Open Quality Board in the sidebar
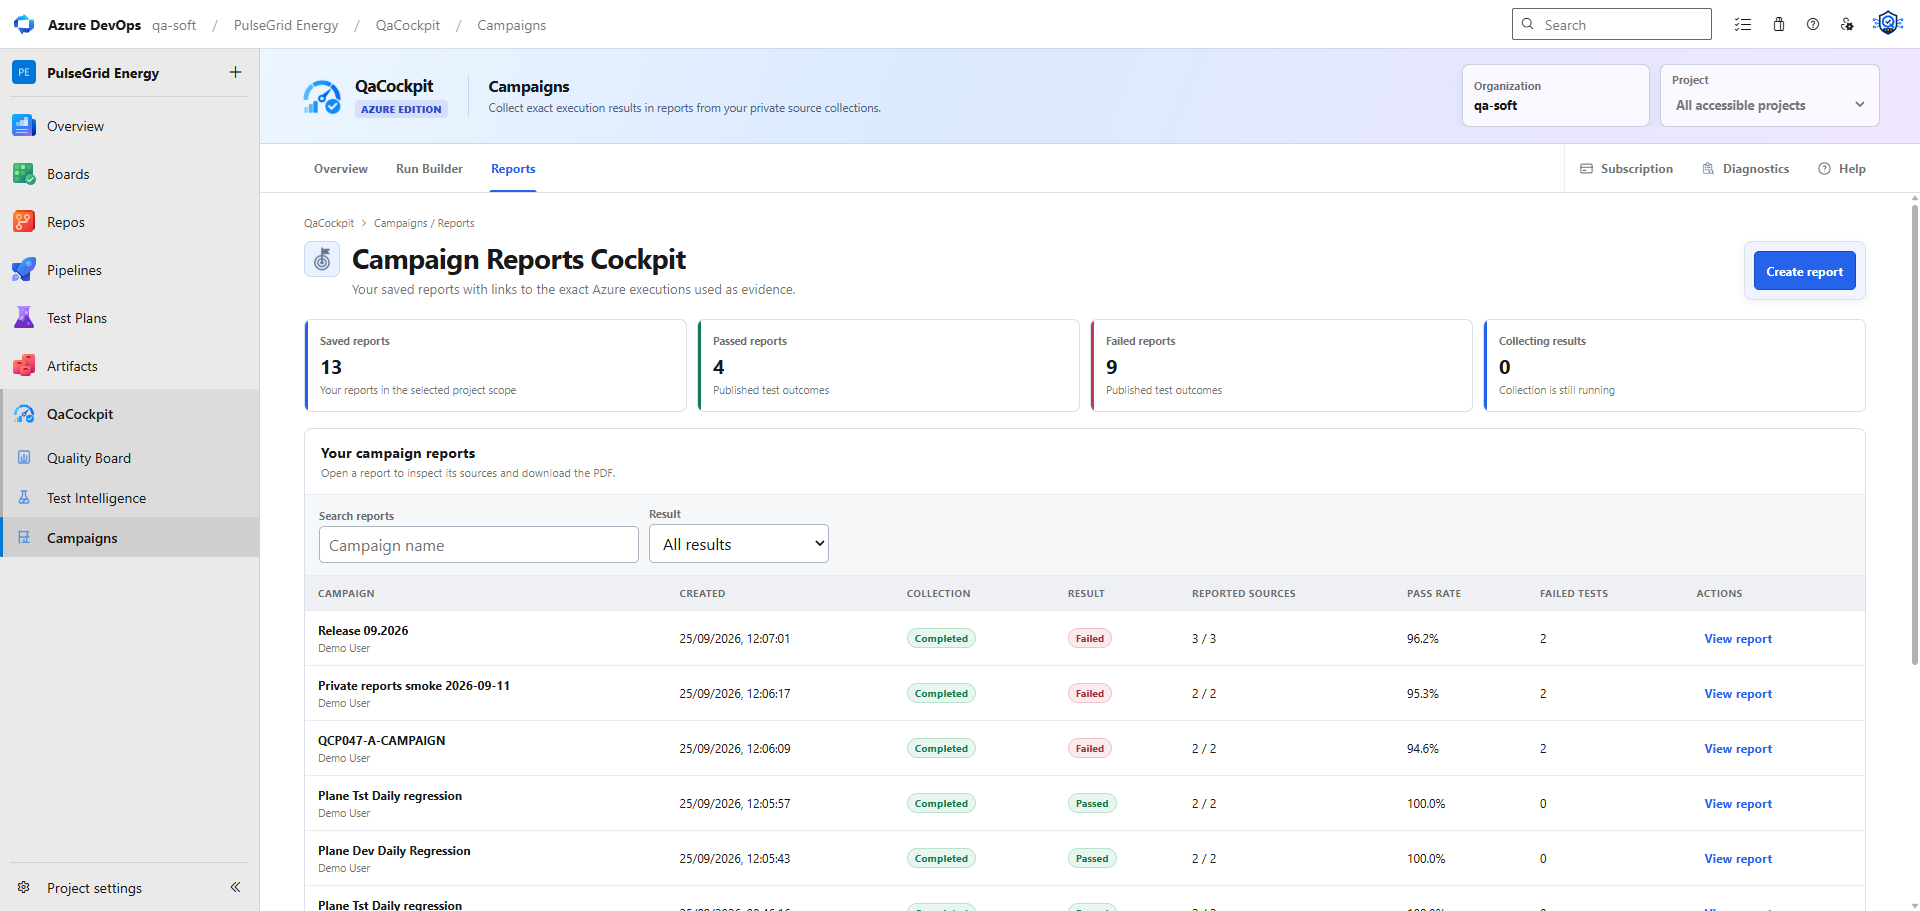This screenshot has height=911, width=1920. 130,458
